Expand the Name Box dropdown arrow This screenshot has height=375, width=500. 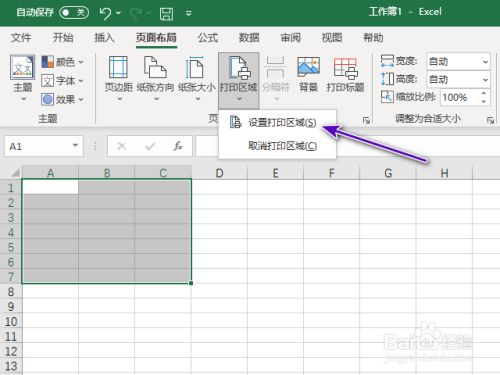[x=75, y=146]
